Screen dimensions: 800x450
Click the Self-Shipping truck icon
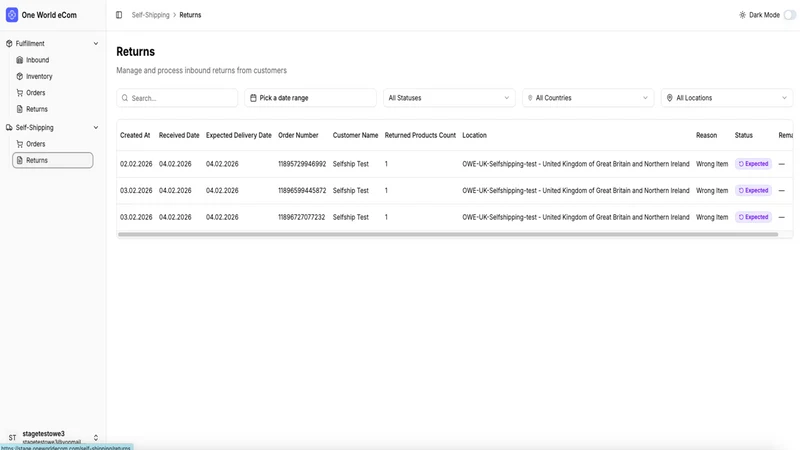9,127
